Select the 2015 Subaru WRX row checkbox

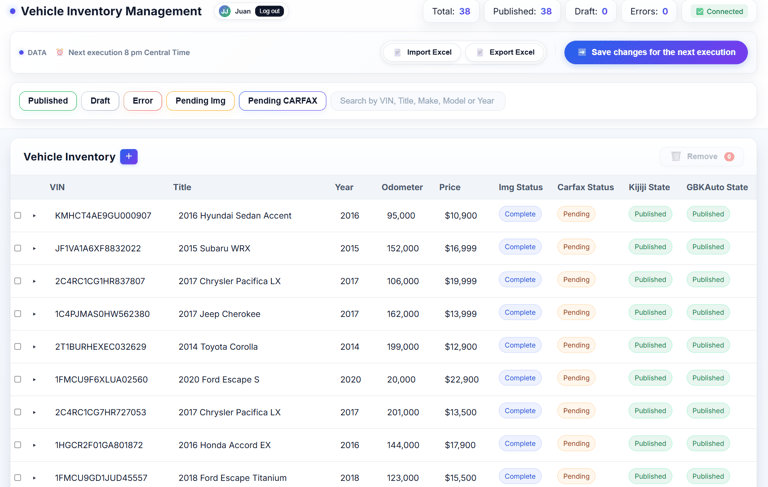pyautogui.click(x=18, y=248)
